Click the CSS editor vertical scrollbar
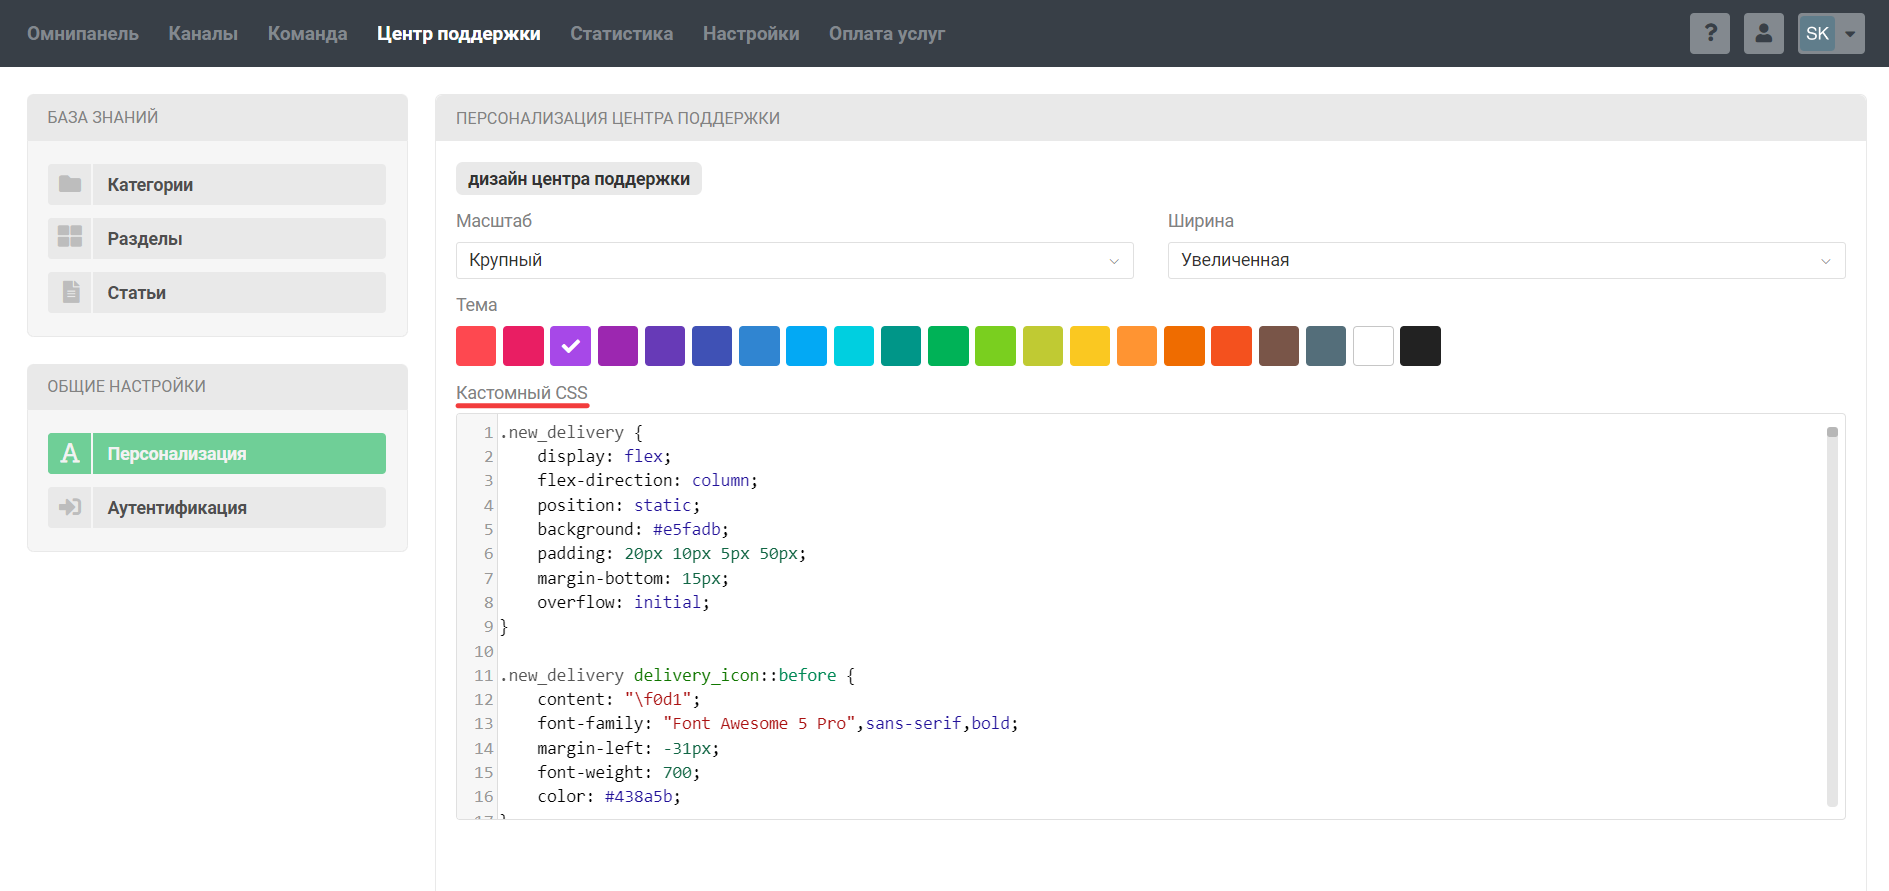 (1832, 620)
